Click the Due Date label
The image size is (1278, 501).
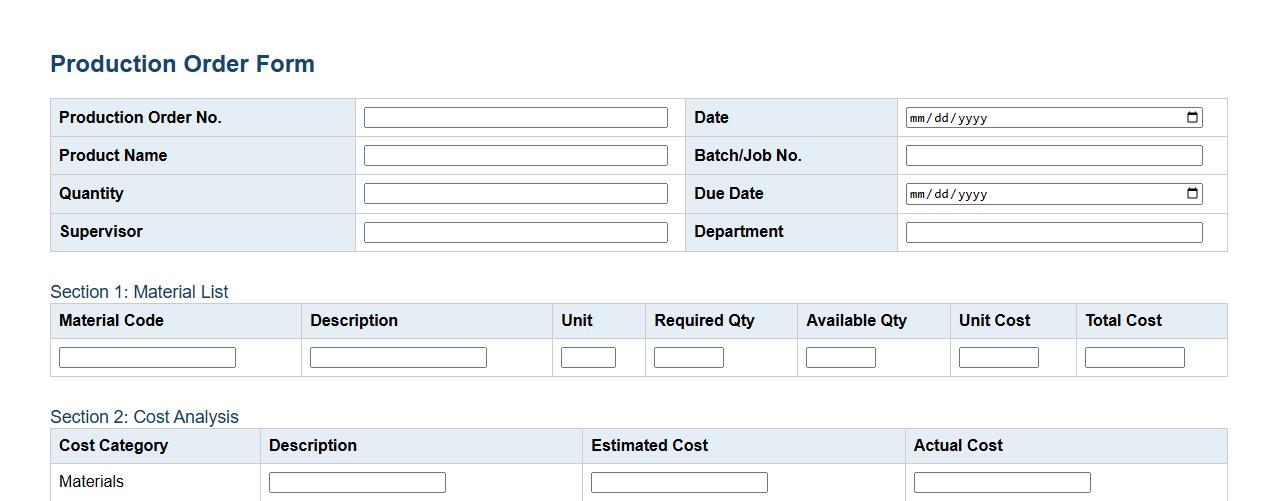click(x=729, y=194)
